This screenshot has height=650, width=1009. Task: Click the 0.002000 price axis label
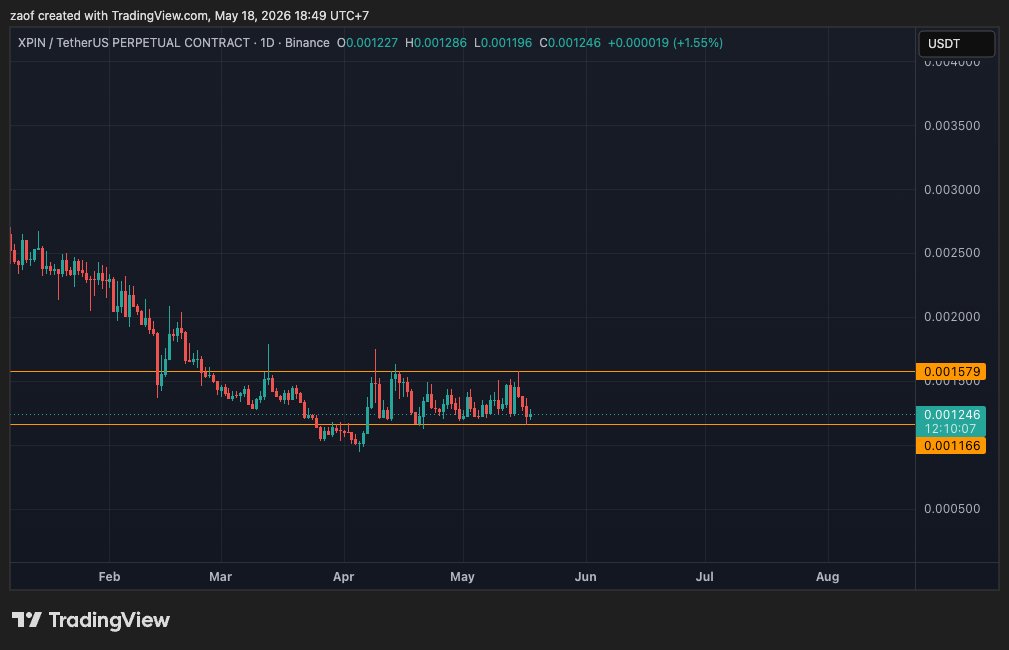click(952, 317)
